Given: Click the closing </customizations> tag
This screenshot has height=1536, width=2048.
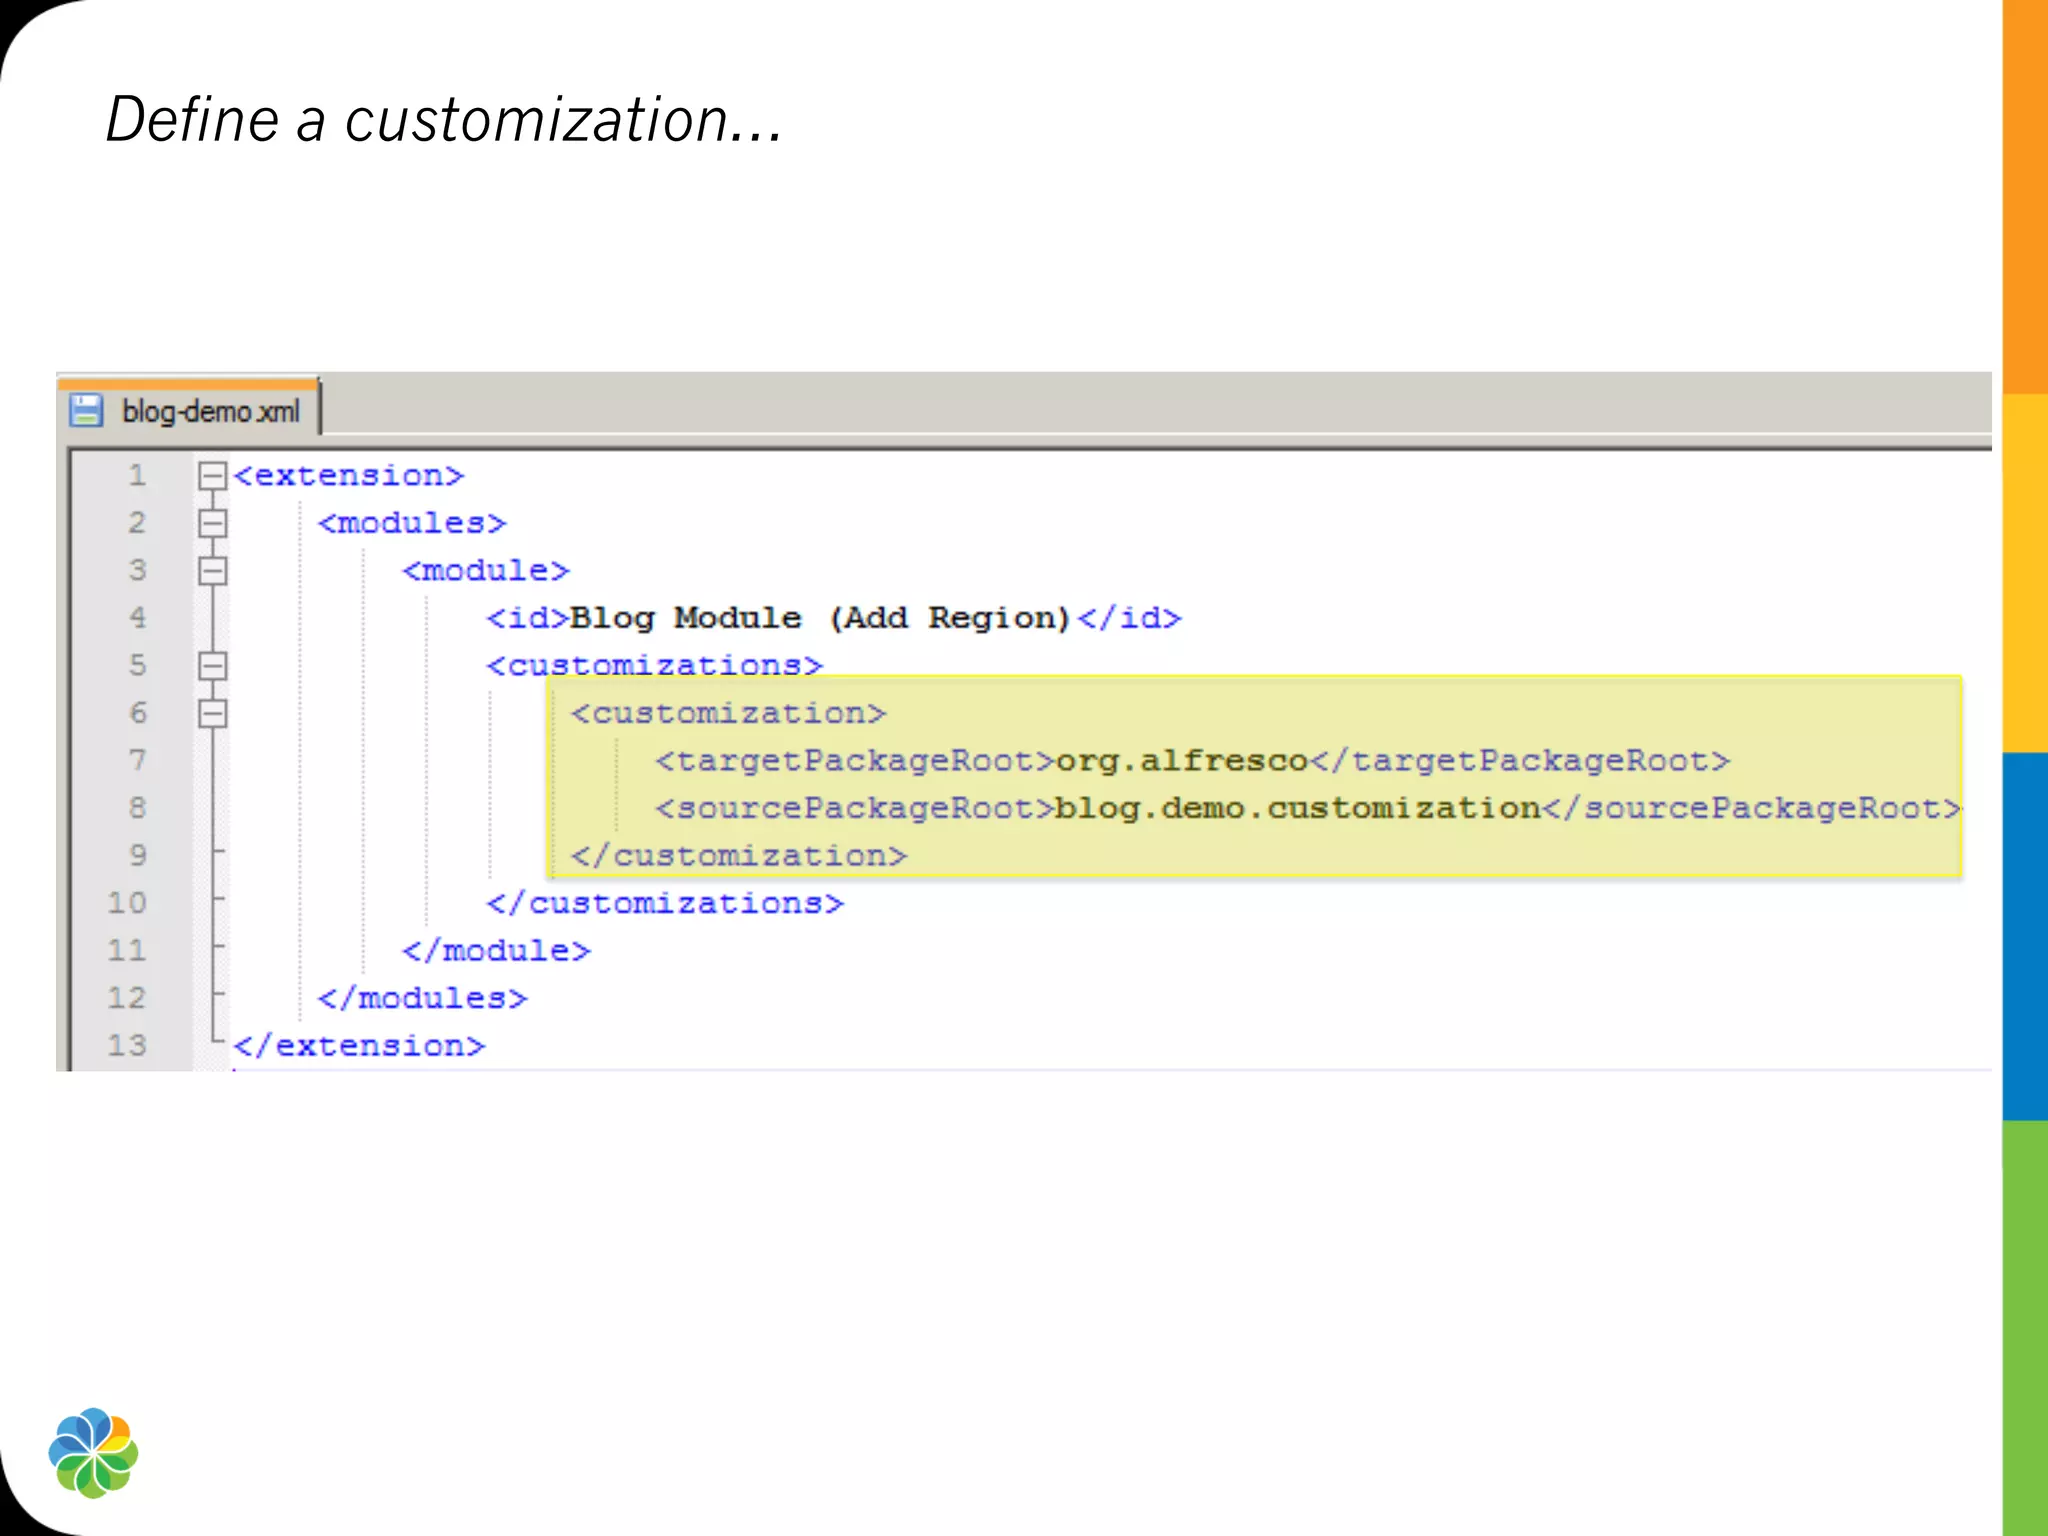Looking at the screenshot, I should pos(665,903).
